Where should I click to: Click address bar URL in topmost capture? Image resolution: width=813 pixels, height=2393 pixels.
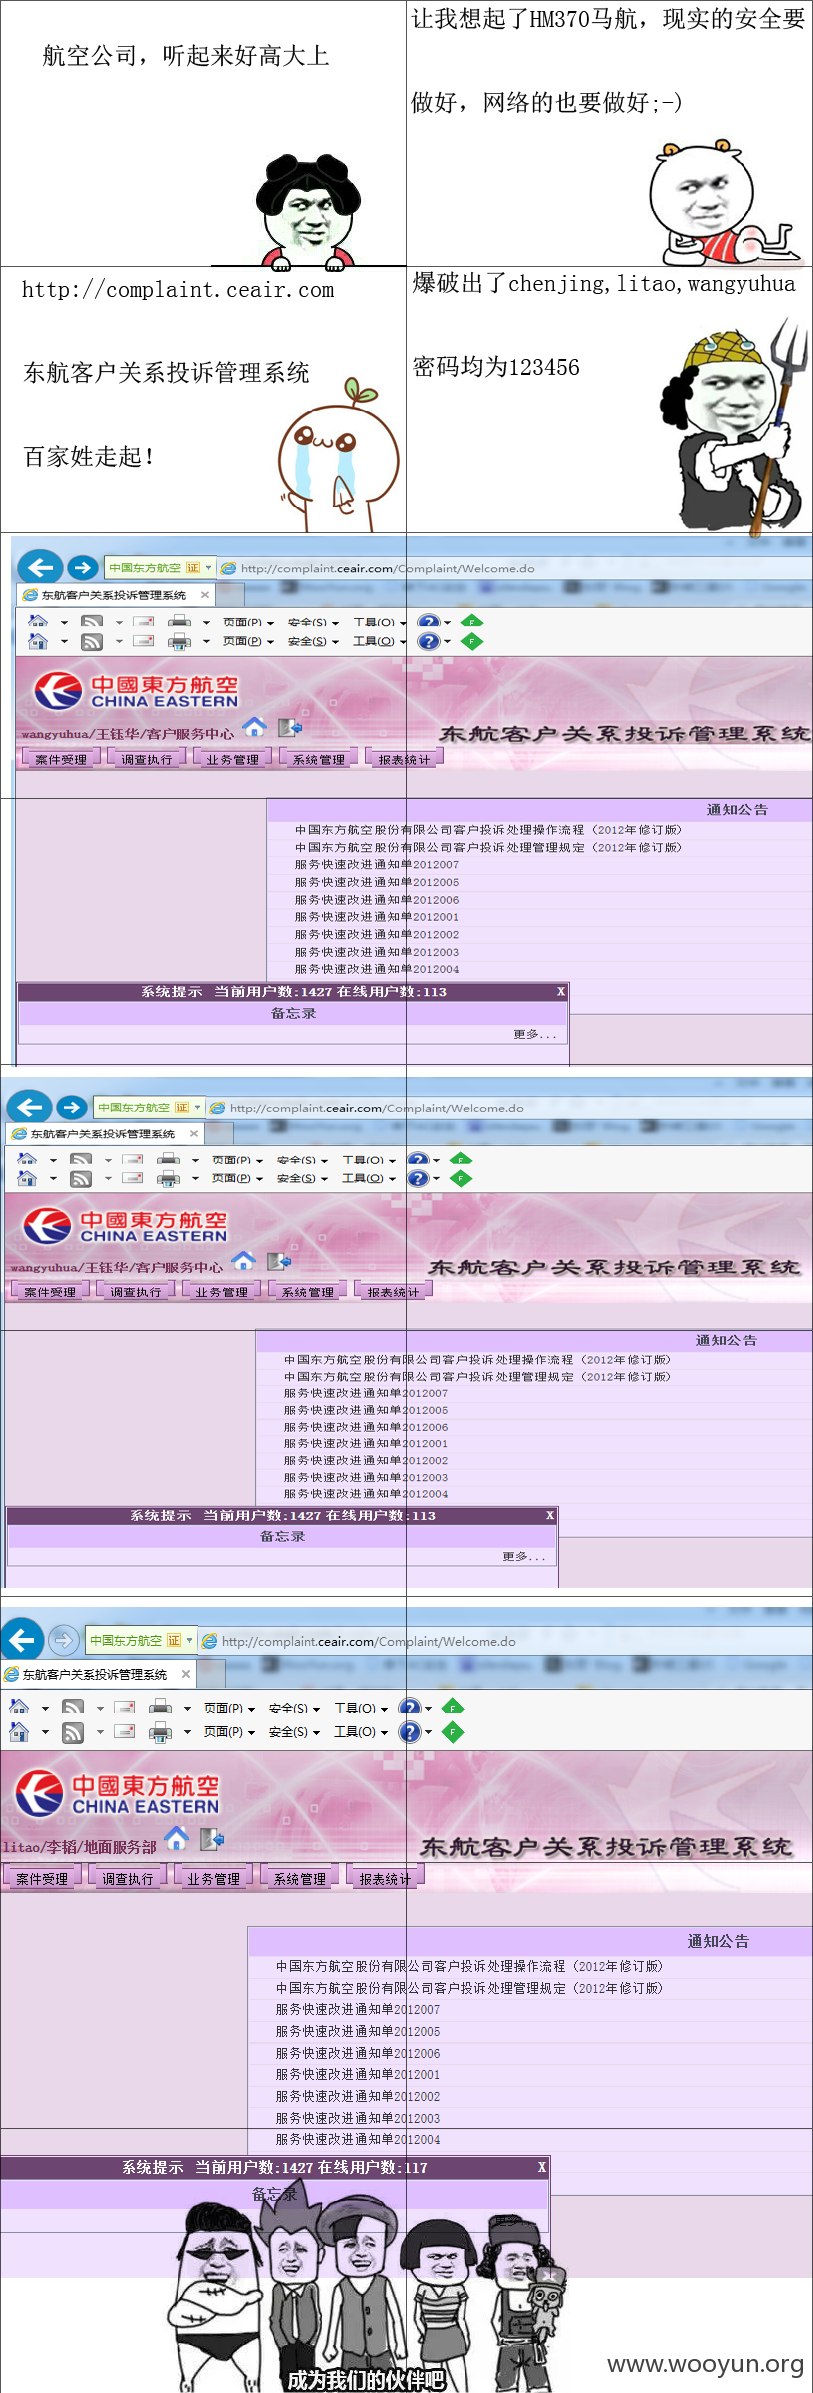click(388, 568)
